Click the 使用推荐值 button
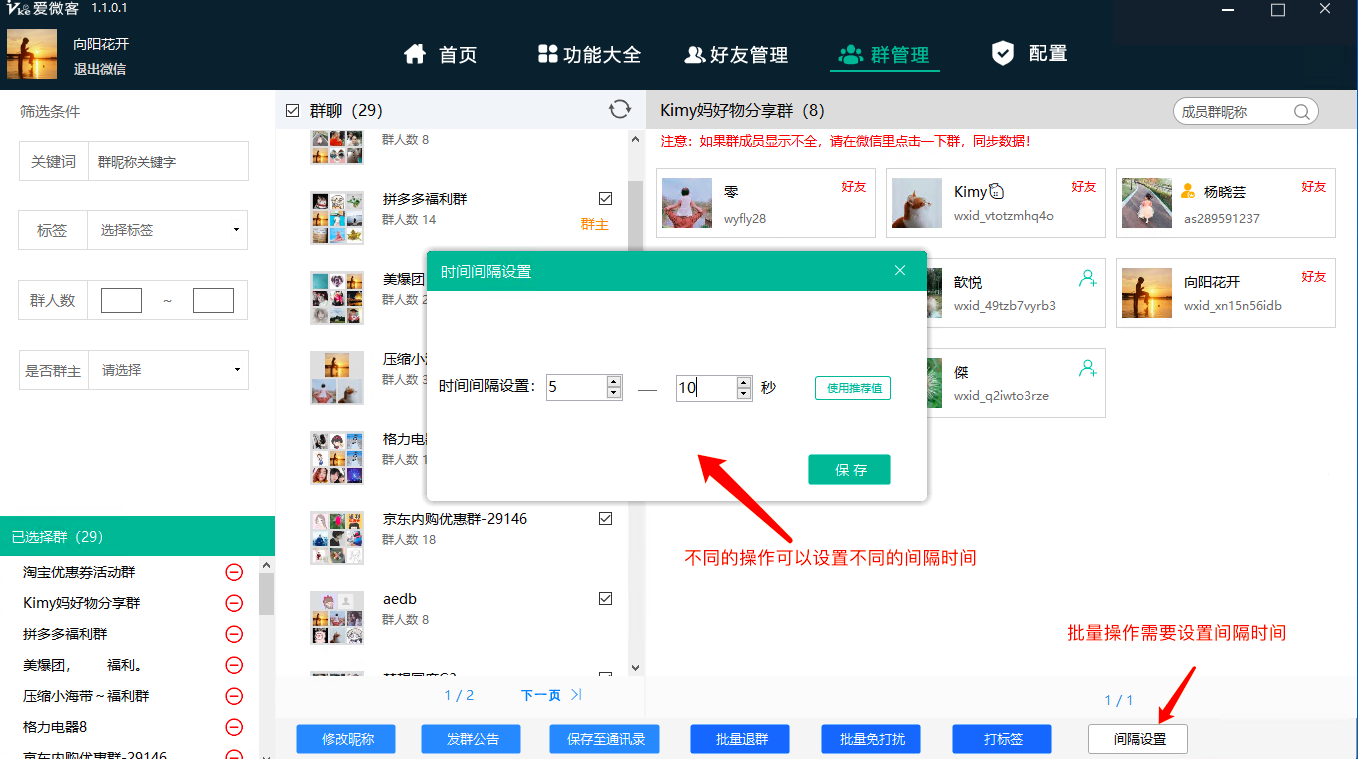The height and width of the screenshot is (759, 1358). [853, 388]
